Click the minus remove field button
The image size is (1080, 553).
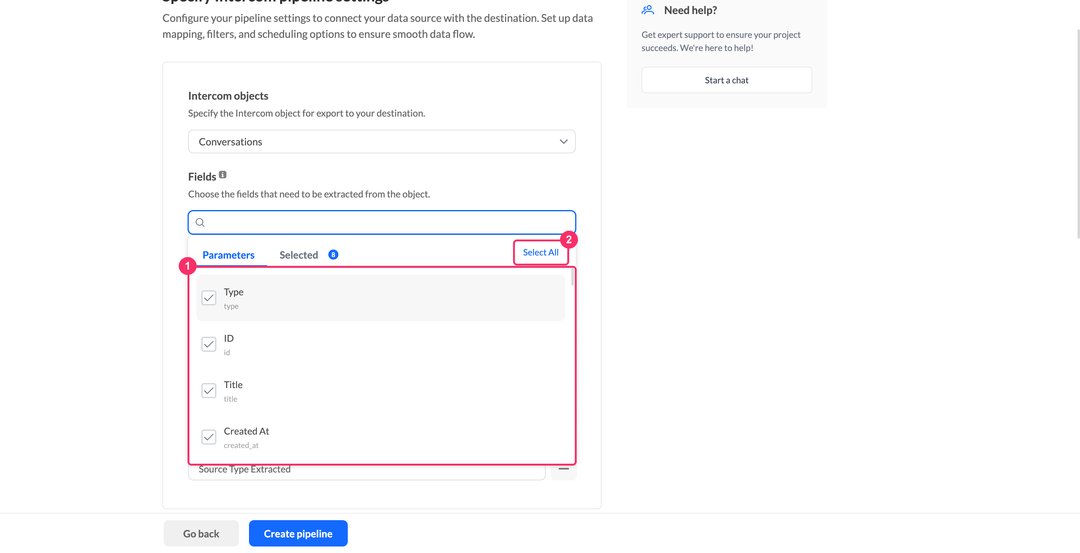tap(564, 469)
